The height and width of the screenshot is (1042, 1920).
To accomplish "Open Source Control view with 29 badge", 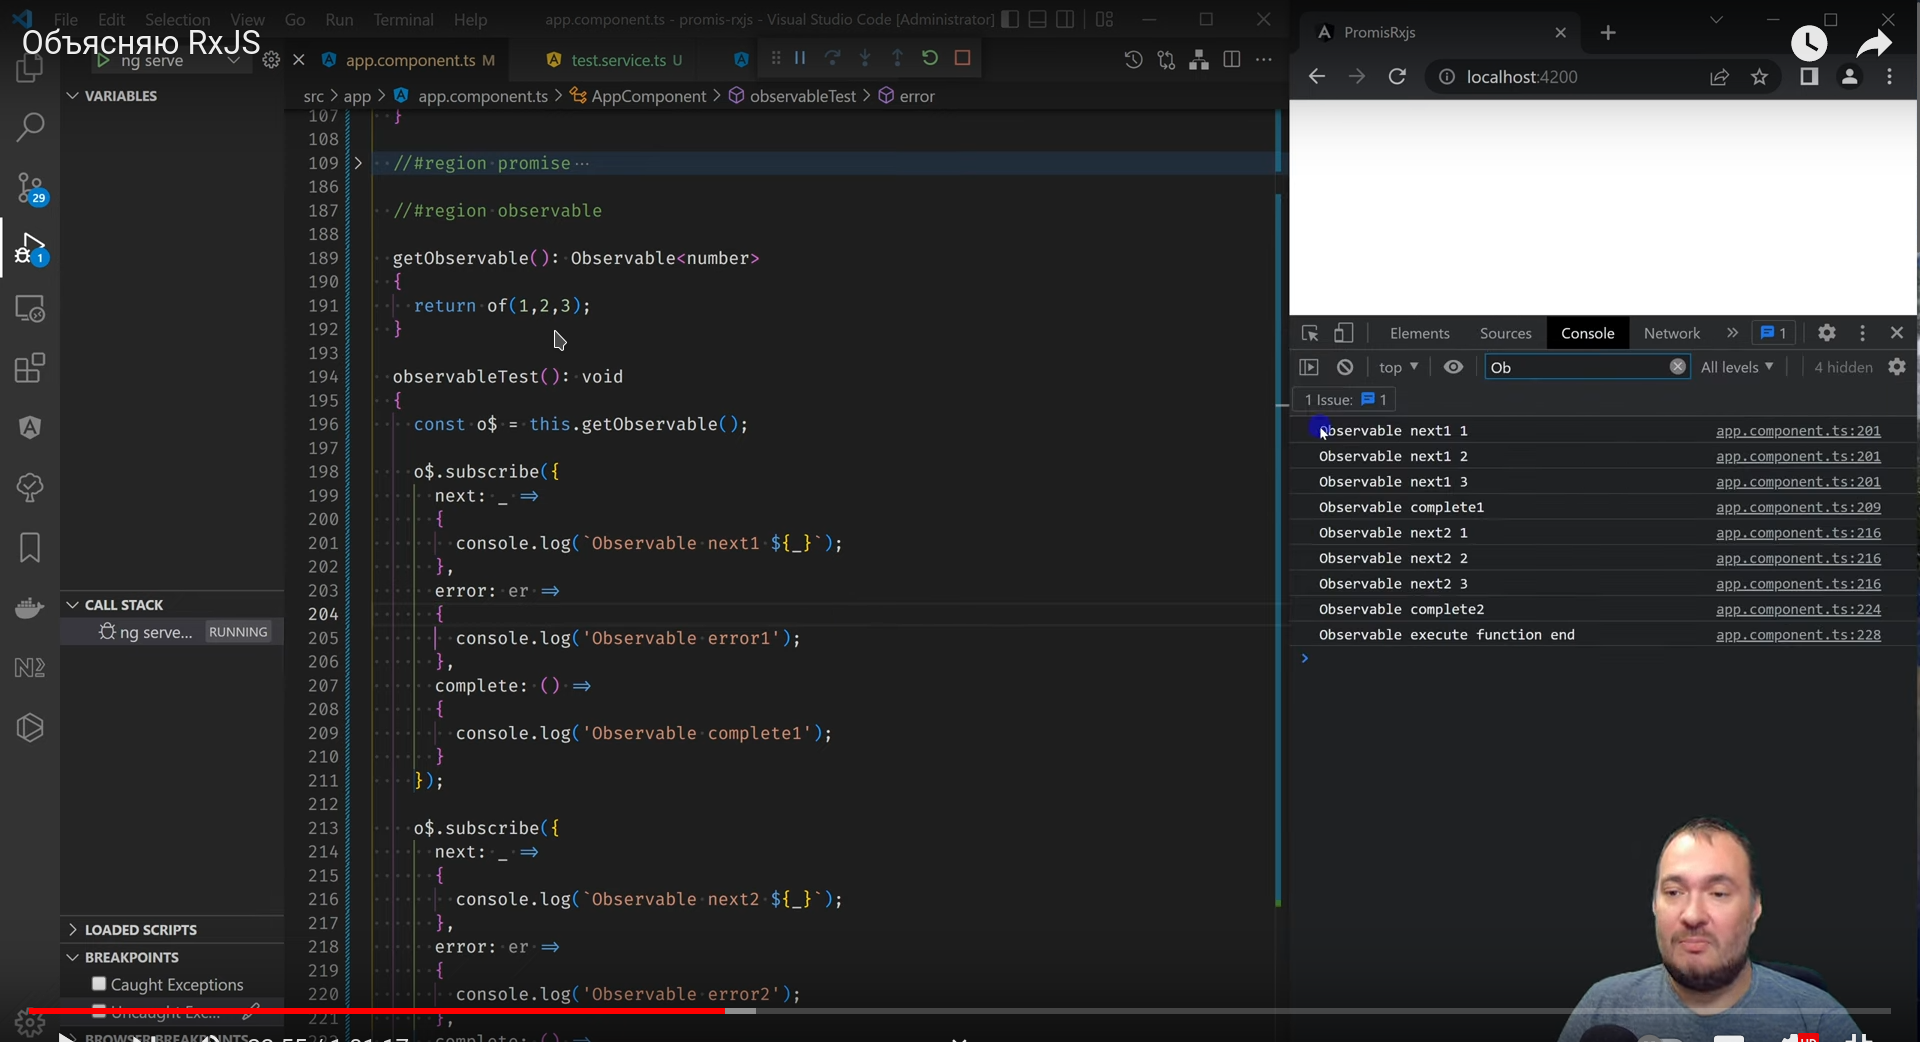I will coord(30,188).
